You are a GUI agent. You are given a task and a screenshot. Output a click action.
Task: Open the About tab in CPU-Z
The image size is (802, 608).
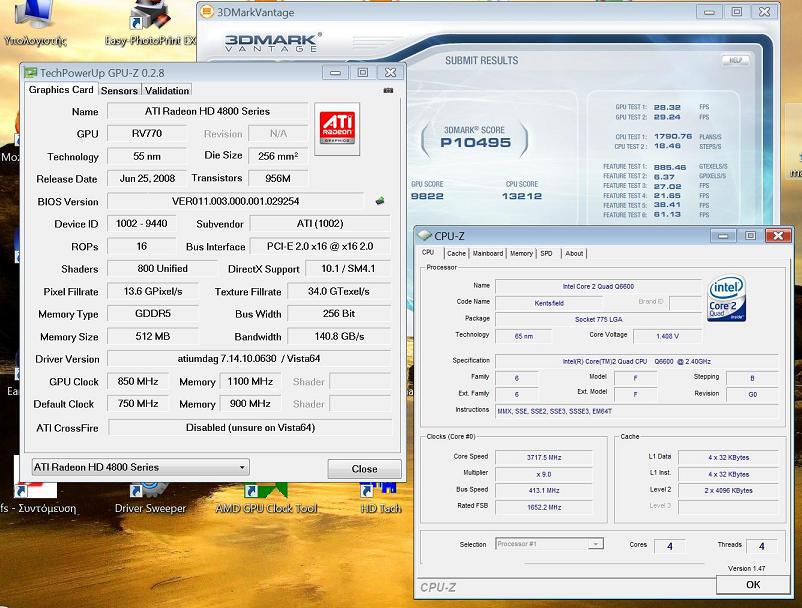[574, 253]
